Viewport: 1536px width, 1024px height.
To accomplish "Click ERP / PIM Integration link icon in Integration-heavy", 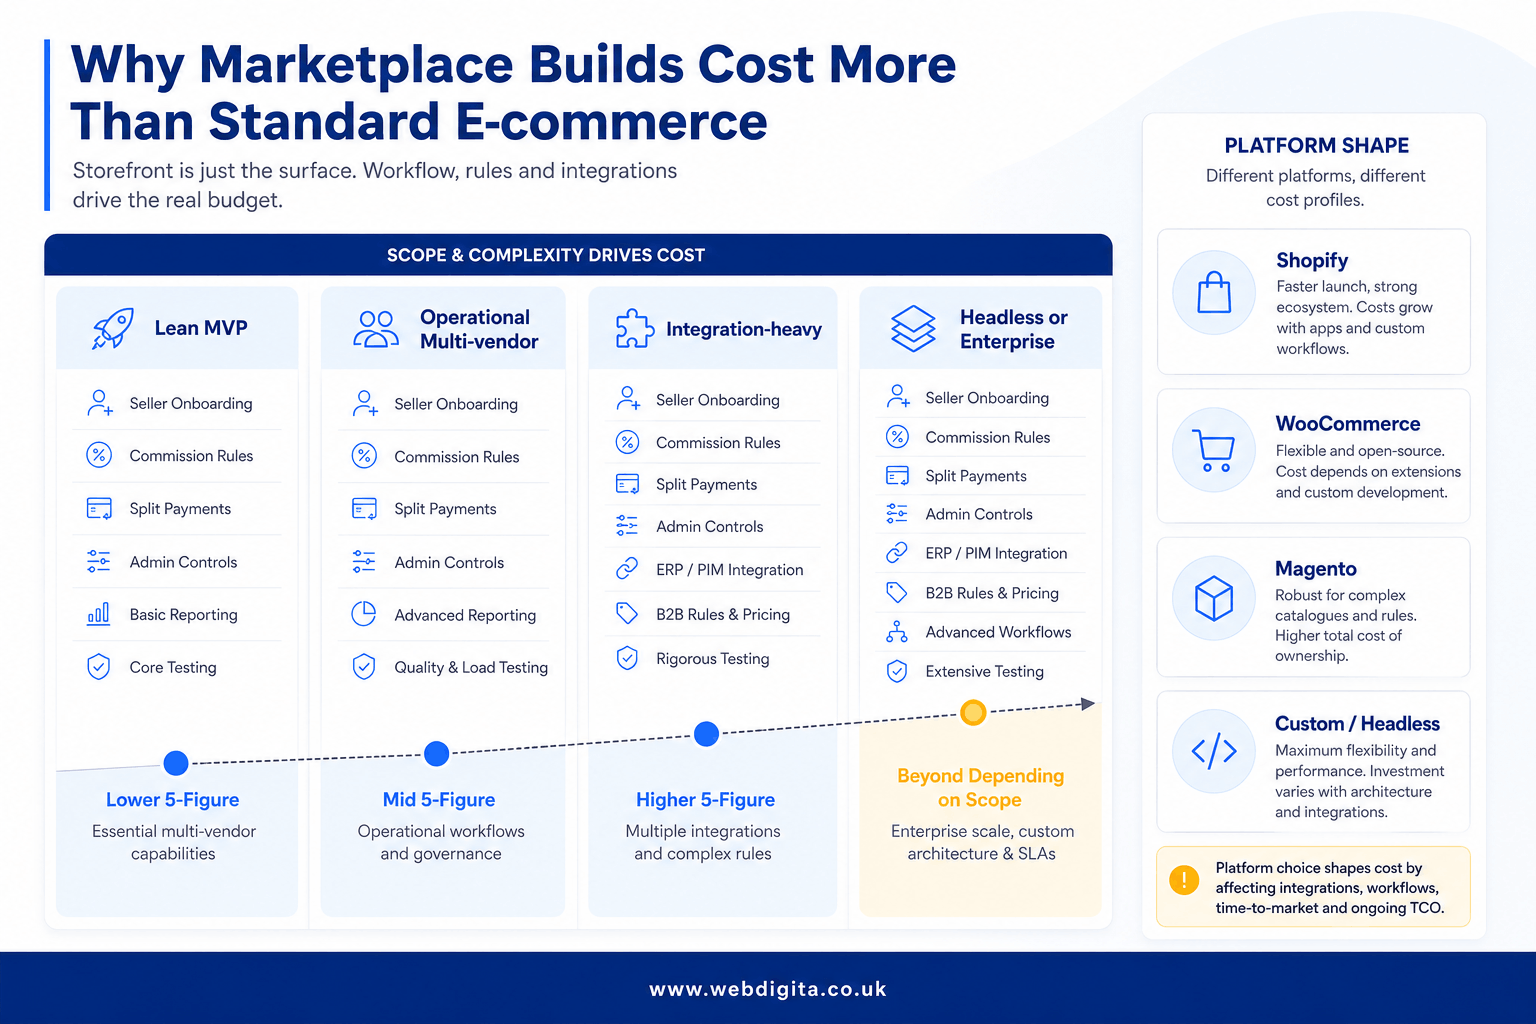I will pos(627,569).
